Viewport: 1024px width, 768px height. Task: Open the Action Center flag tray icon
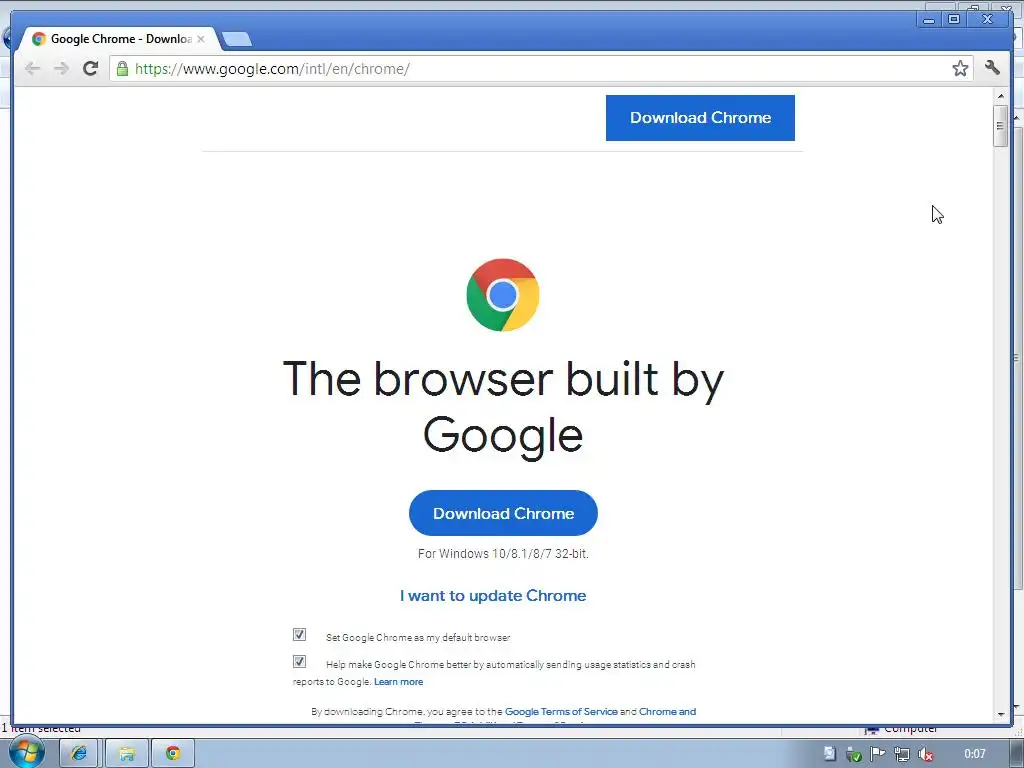pos(877,754)
